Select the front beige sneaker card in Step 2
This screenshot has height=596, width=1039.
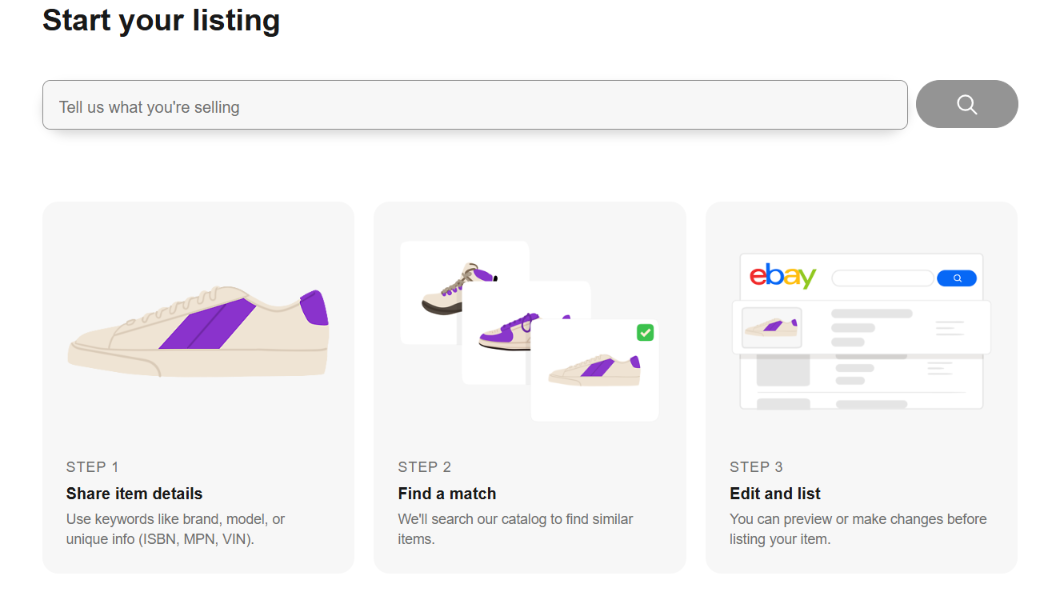(x=595, y=373)
